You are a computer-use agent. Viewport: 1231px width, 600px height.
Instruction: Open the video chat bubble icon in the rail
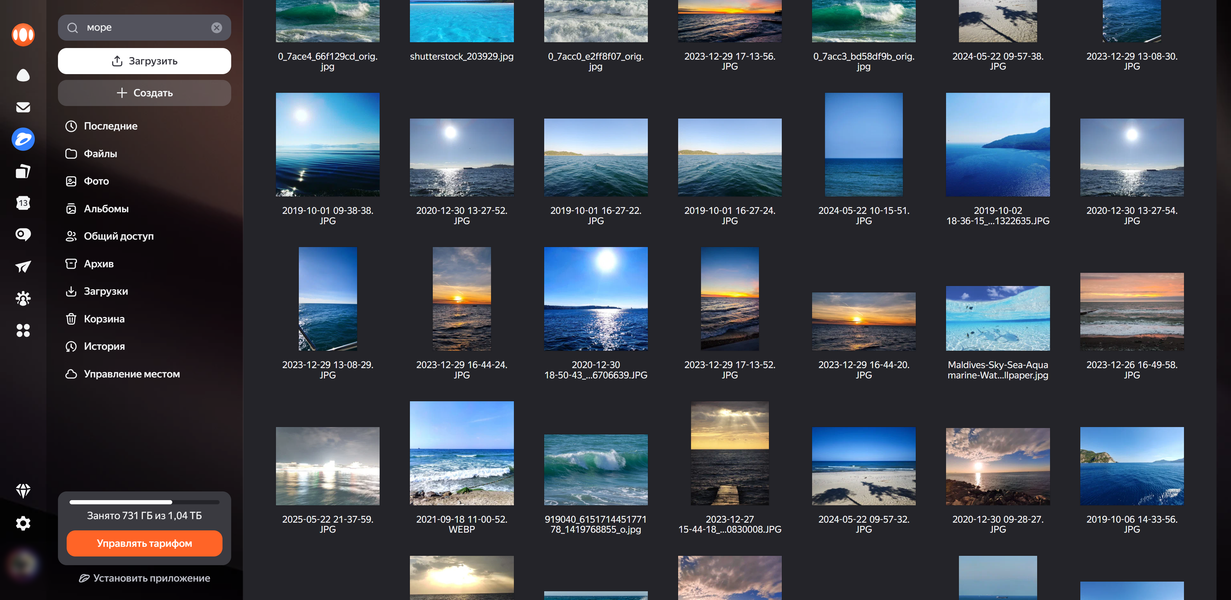click(23, 235)
